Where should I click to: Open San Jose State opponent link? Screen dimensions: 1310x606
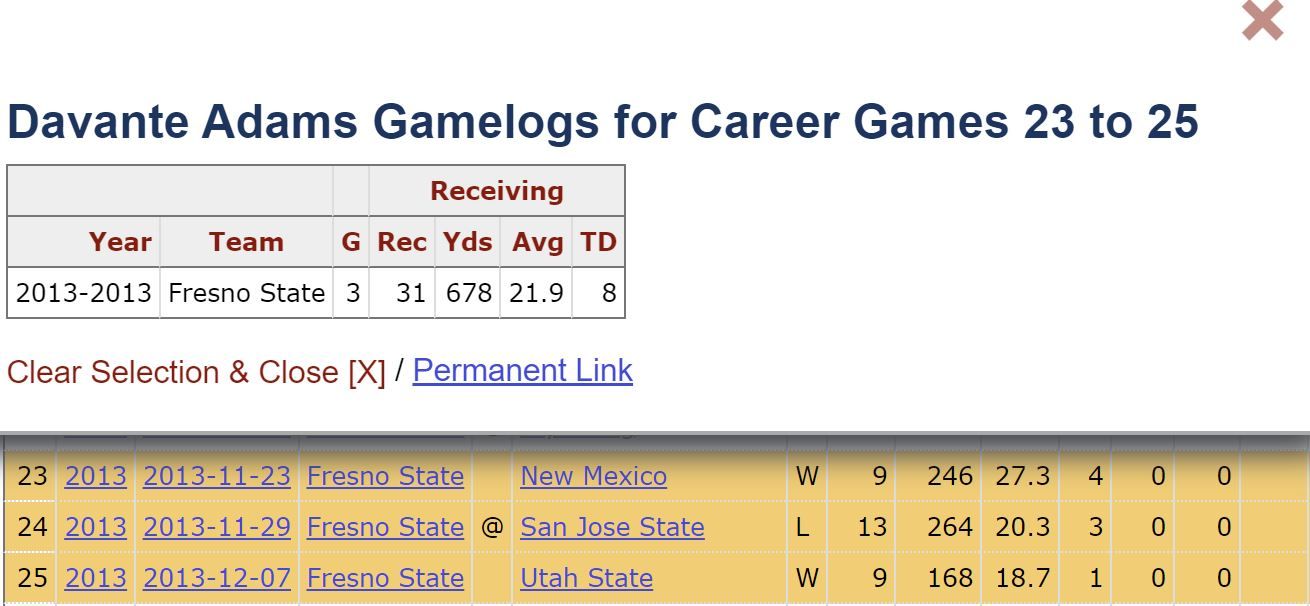pyautogui.click(x=612, y=527)
